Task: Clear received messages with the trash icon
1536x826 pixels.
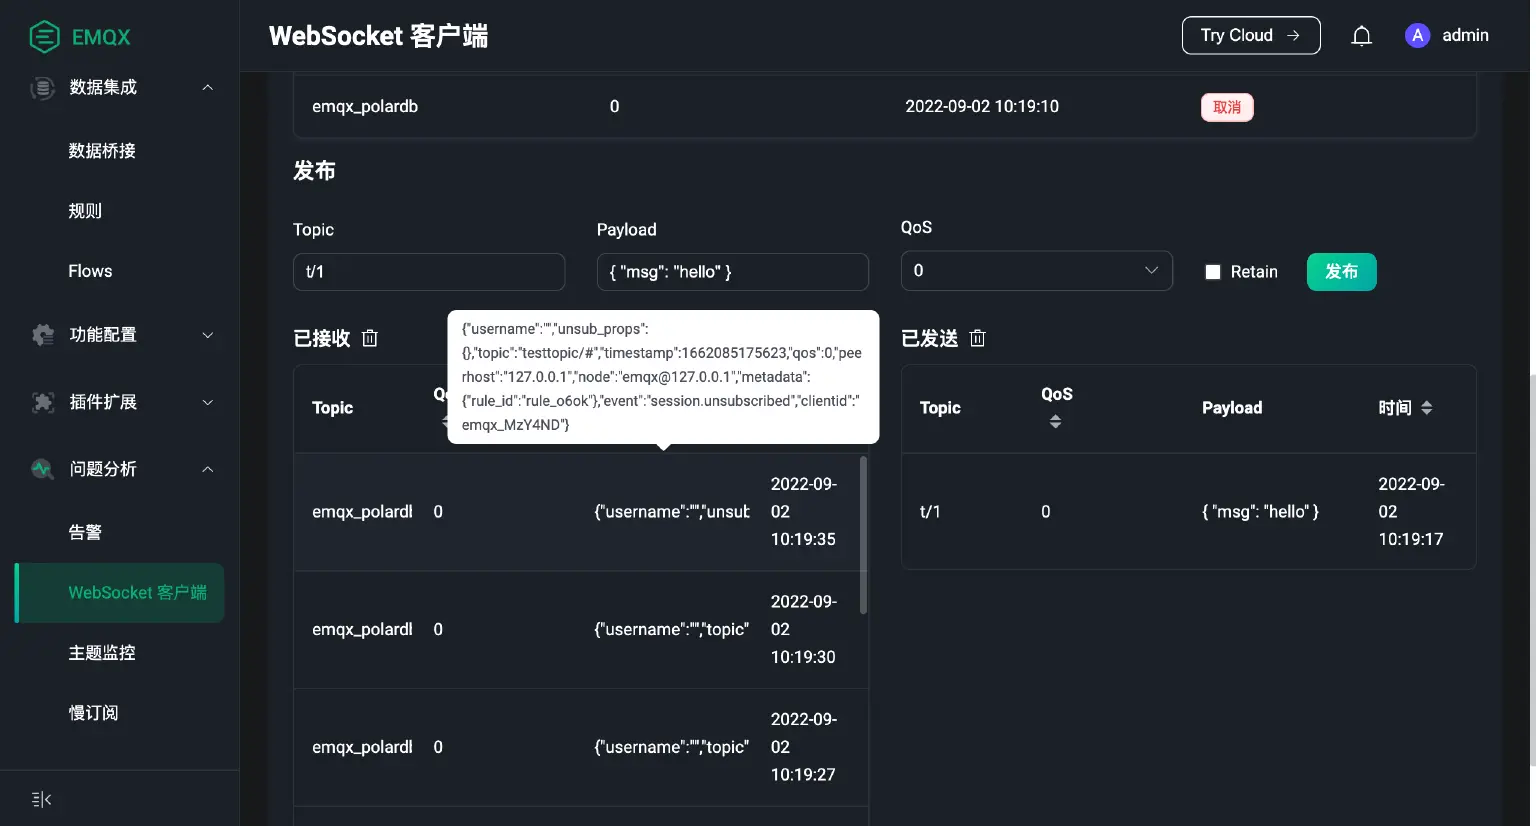Action: click(x=369, y=338)
